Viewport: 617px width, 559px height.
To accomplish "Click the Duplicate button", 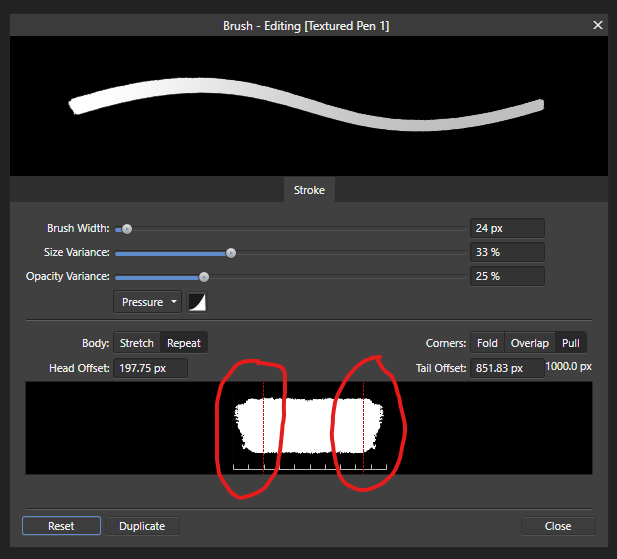I will 142,526.
